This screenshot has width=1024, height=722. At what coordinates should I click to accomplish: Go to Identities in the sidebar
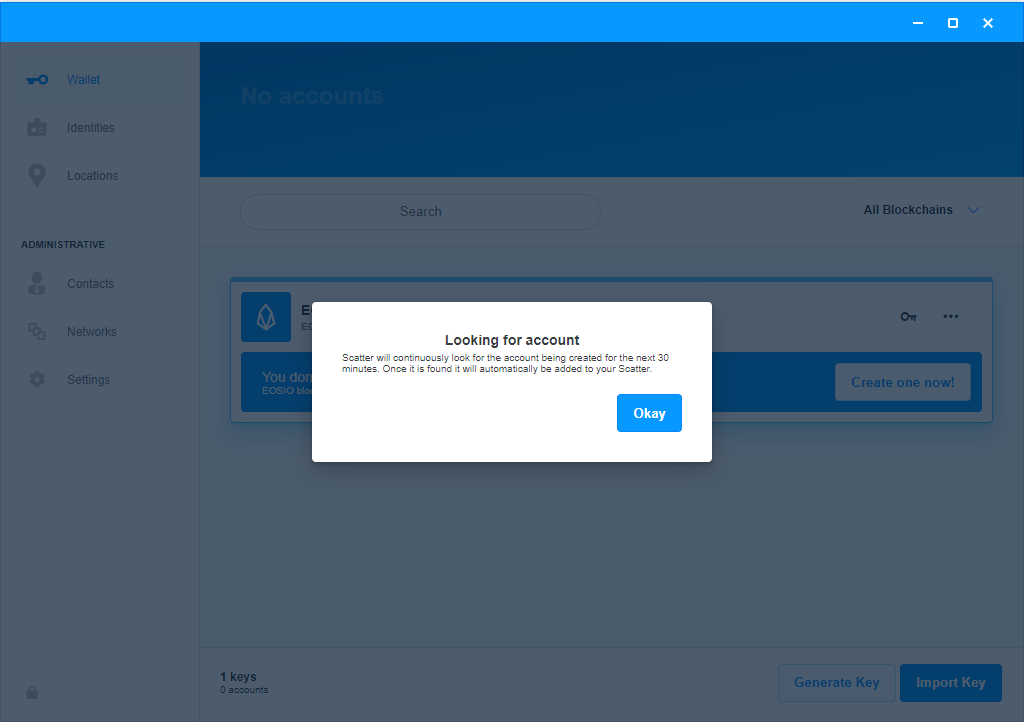99,128
